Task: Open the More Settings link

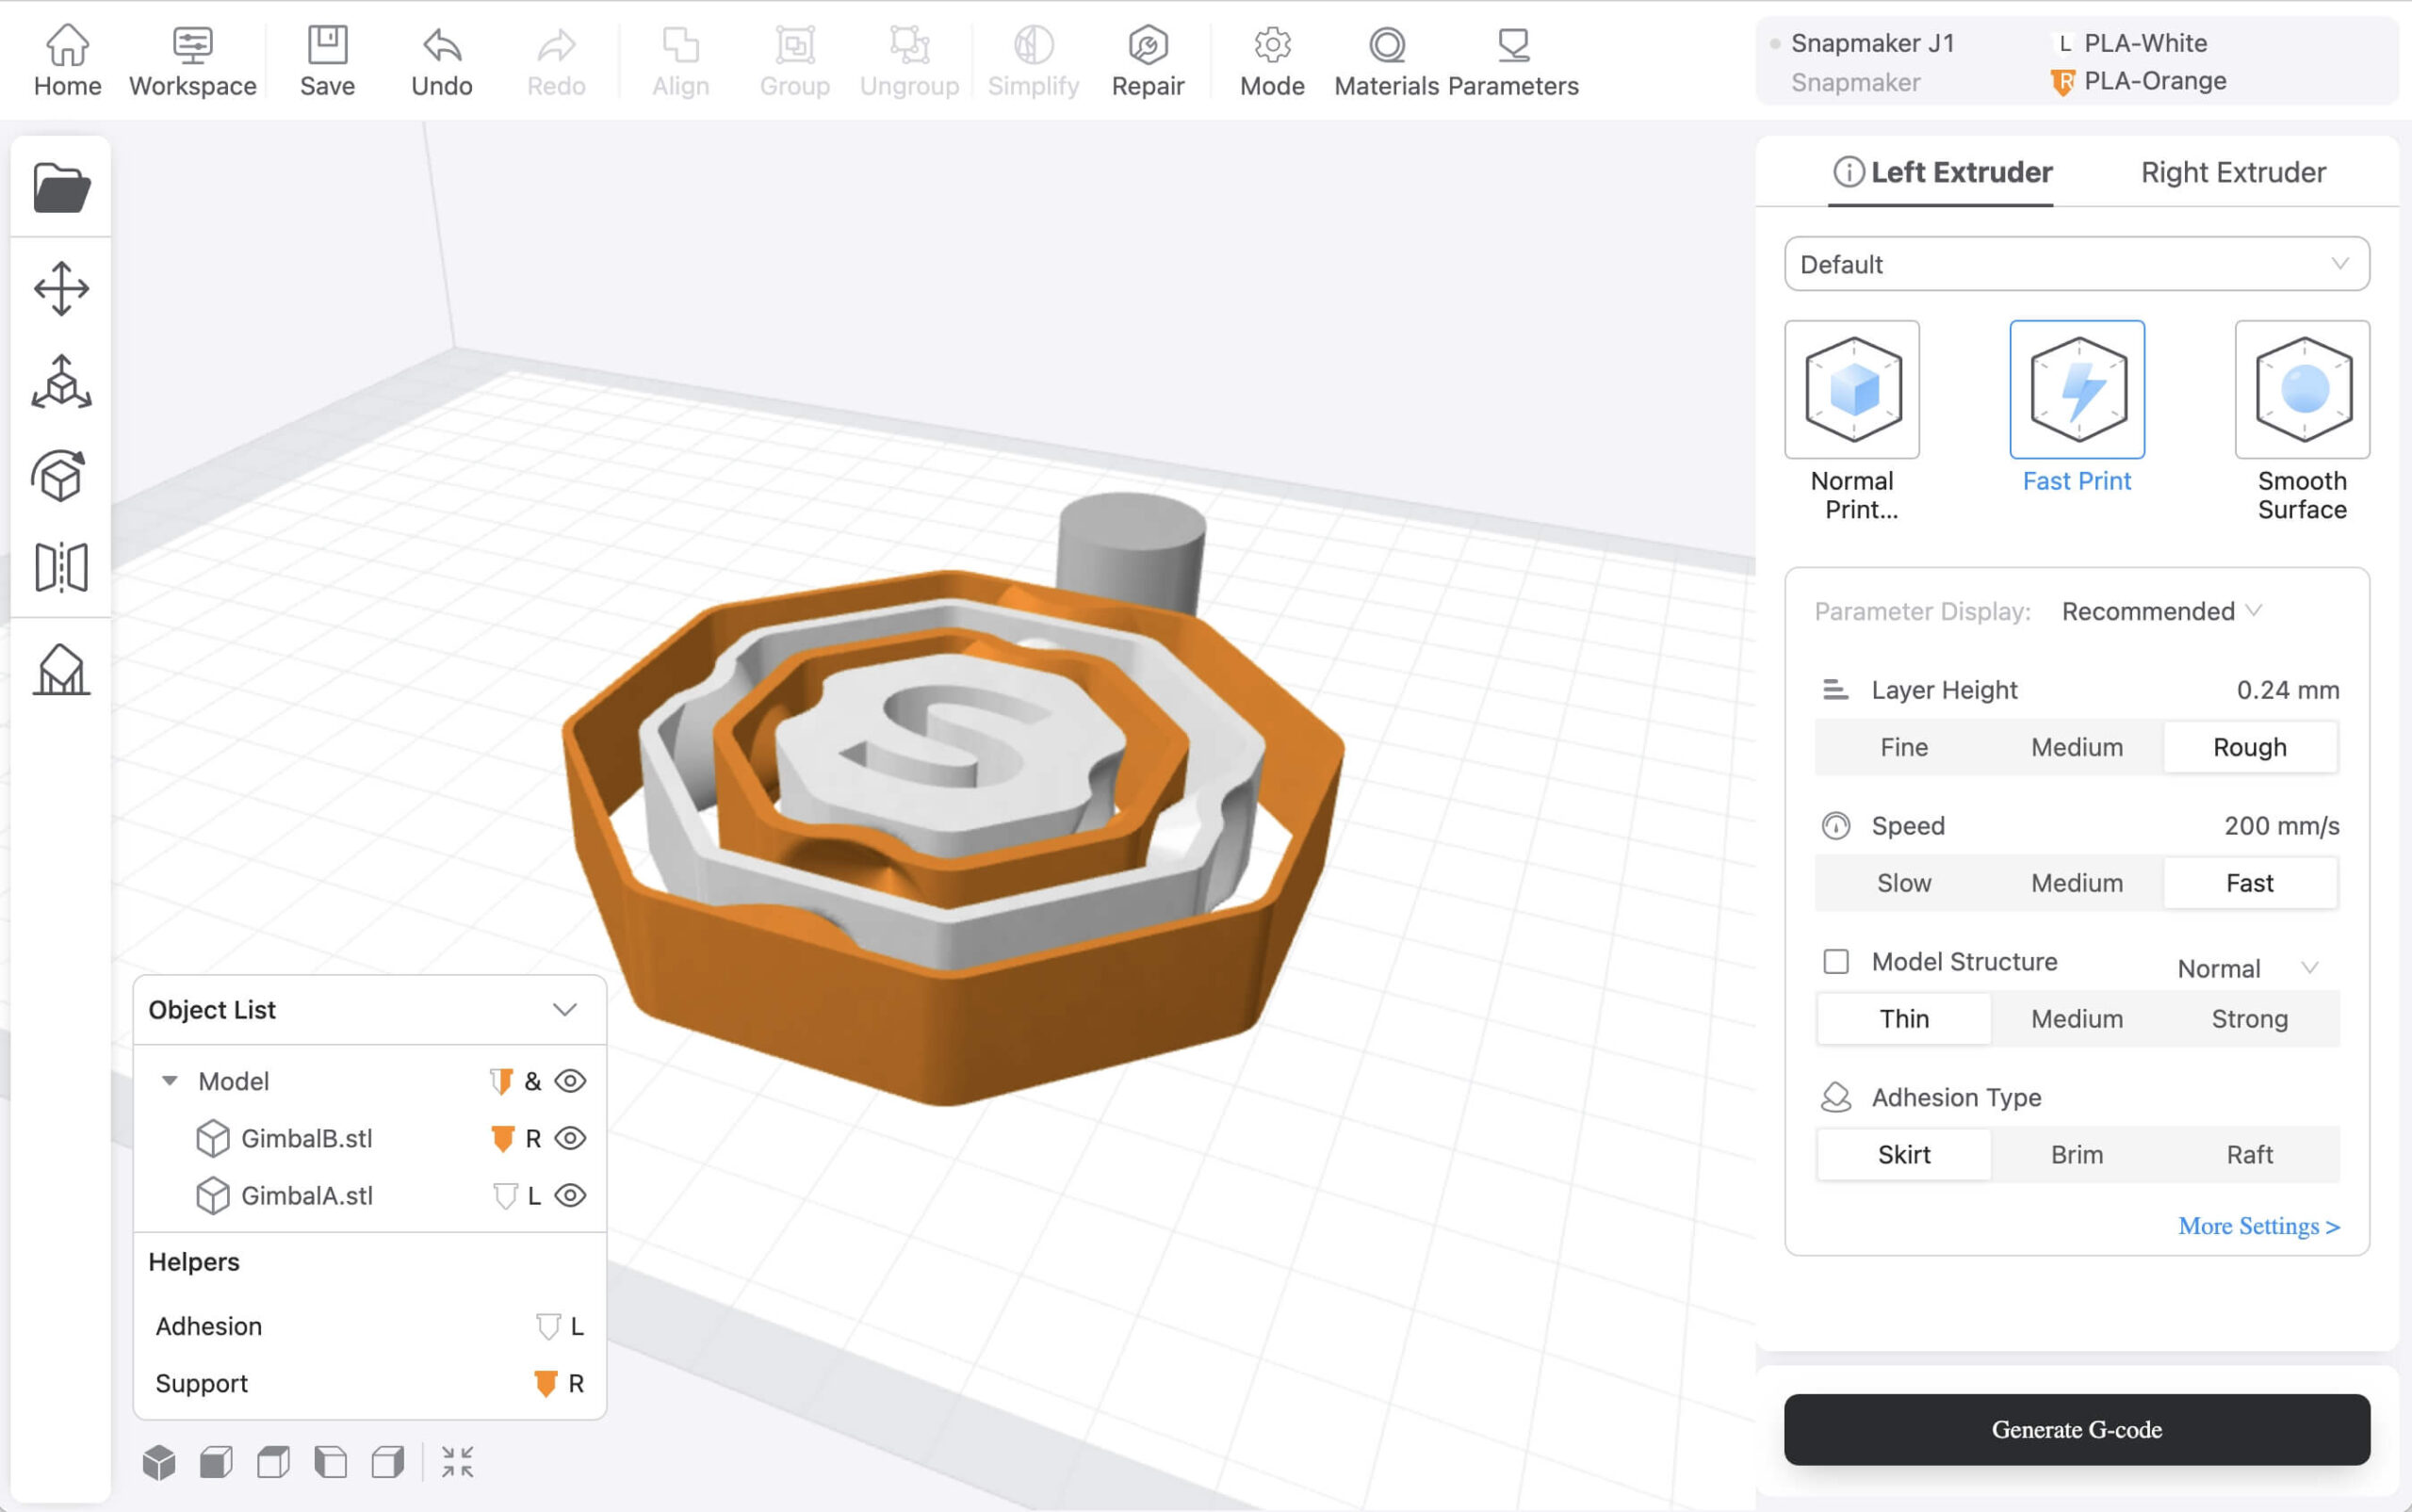Action: tap(2258, 1226)
